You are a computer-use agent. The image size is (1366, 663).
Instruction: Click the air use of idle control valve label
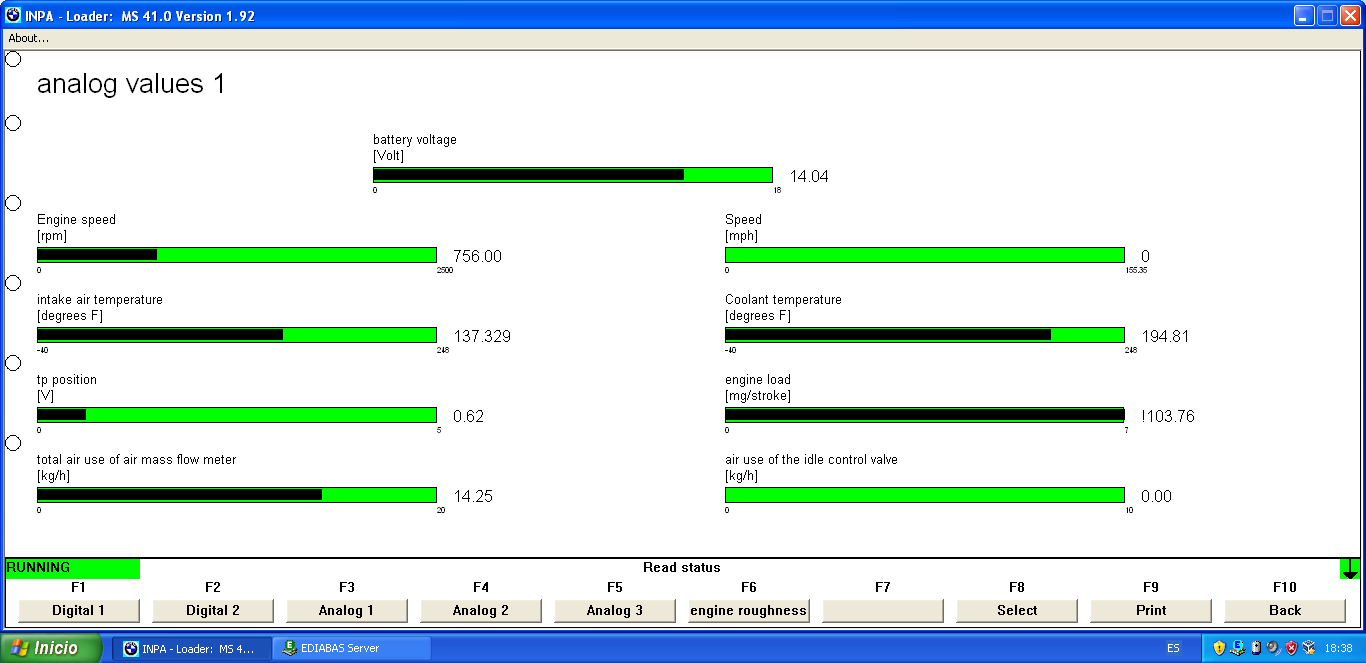[x=811, y=460]
